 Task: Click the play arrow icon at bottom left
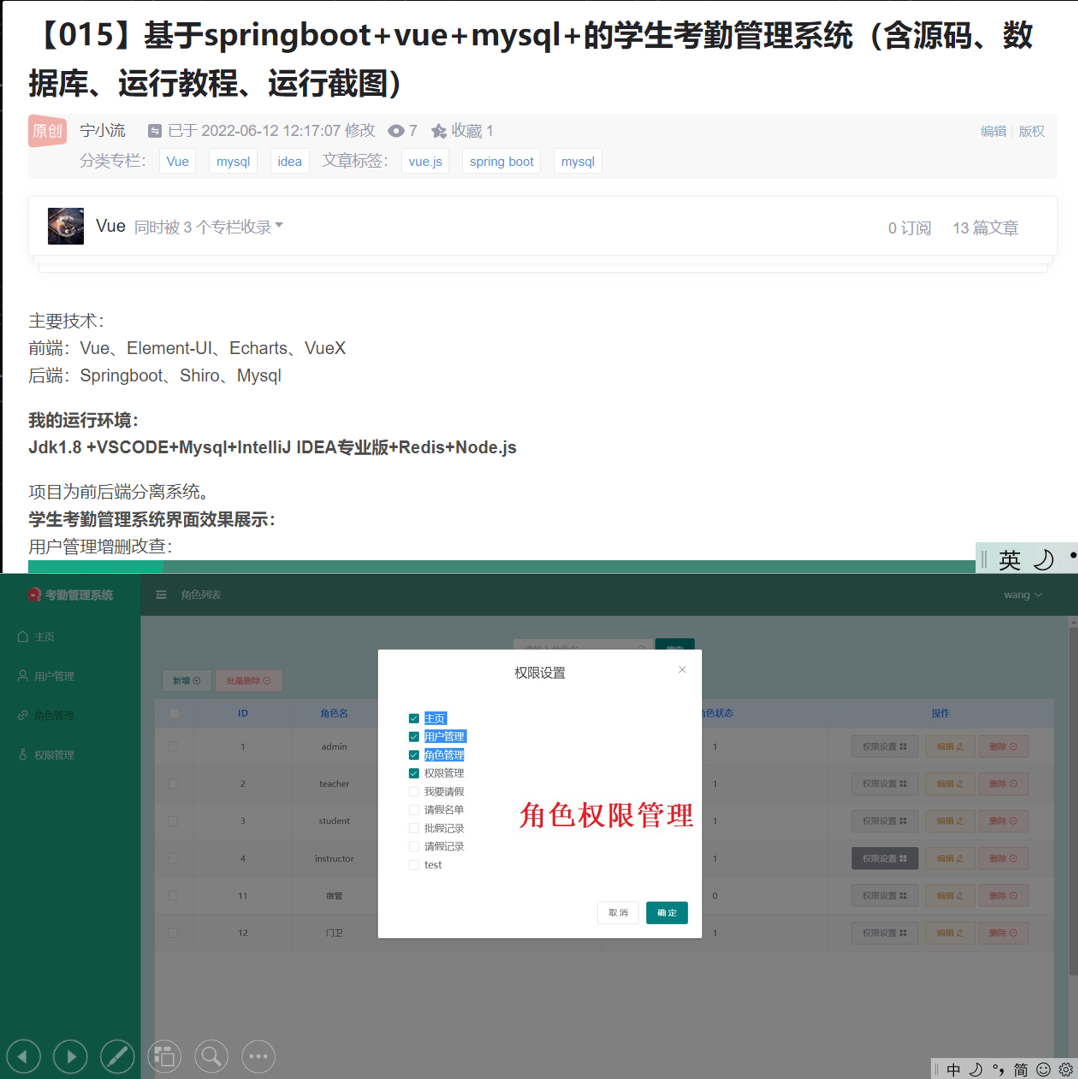click(x=69, y=1056)
